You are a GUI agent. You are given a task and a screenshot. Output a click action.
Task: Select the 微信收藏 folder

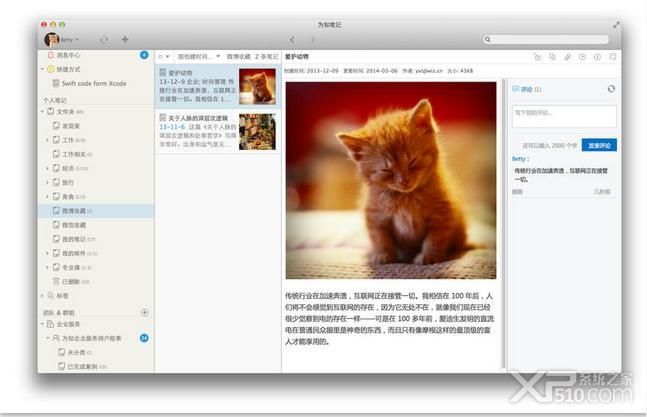pos(74,225)
